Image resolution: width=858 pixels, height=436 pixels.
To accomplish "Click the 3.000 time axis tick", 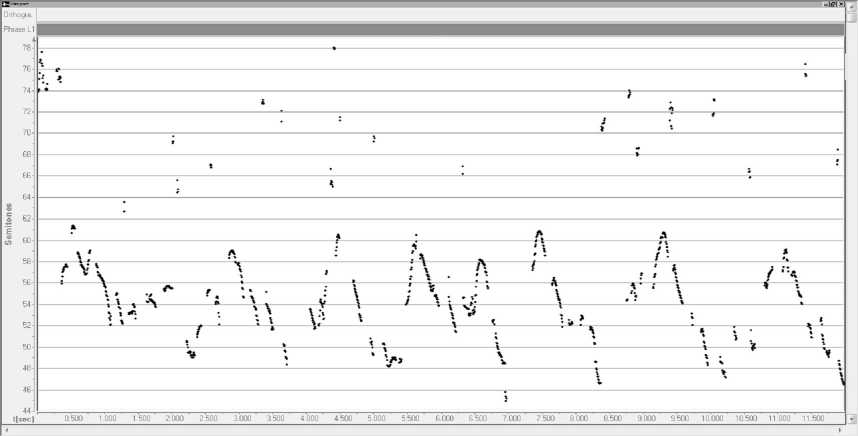I will pos(242,418).
